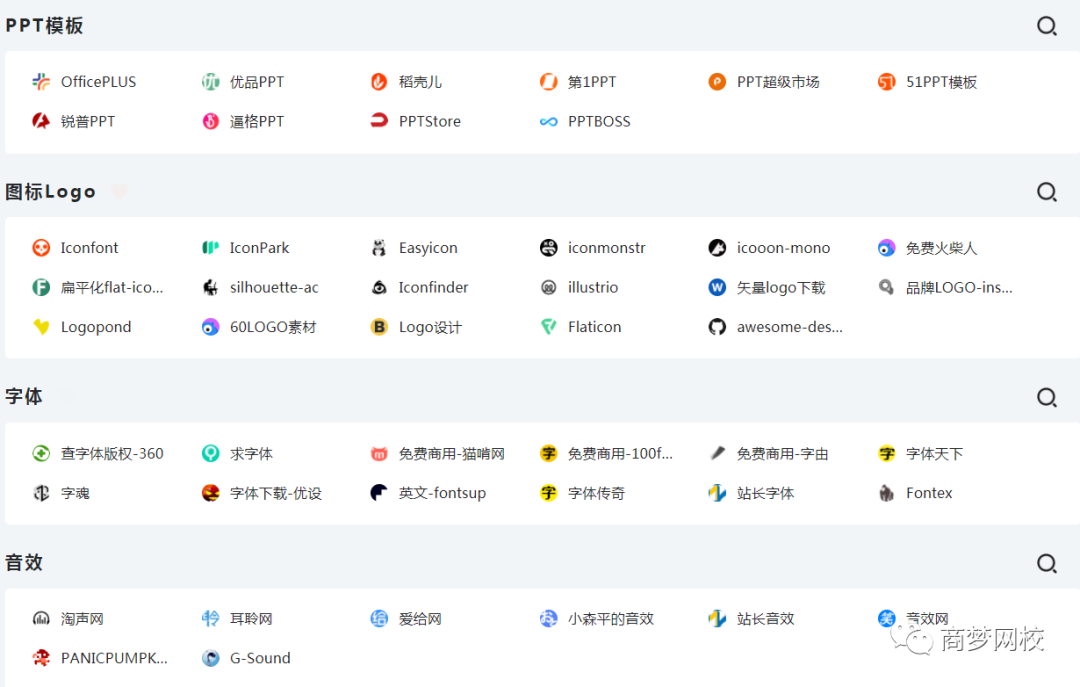Click the IconPark green icon
This screenshot has height=687, width=1080.
(x=210, y=248)
